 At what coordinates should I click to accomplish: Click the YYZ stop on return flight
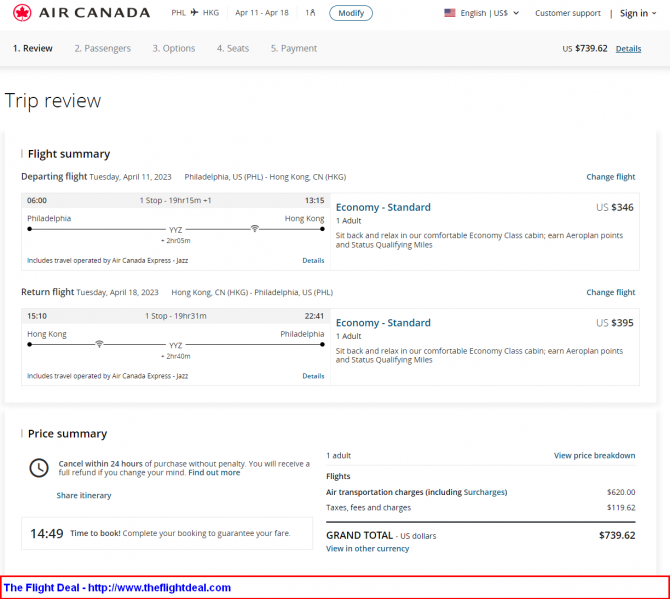tap(176, 345)
